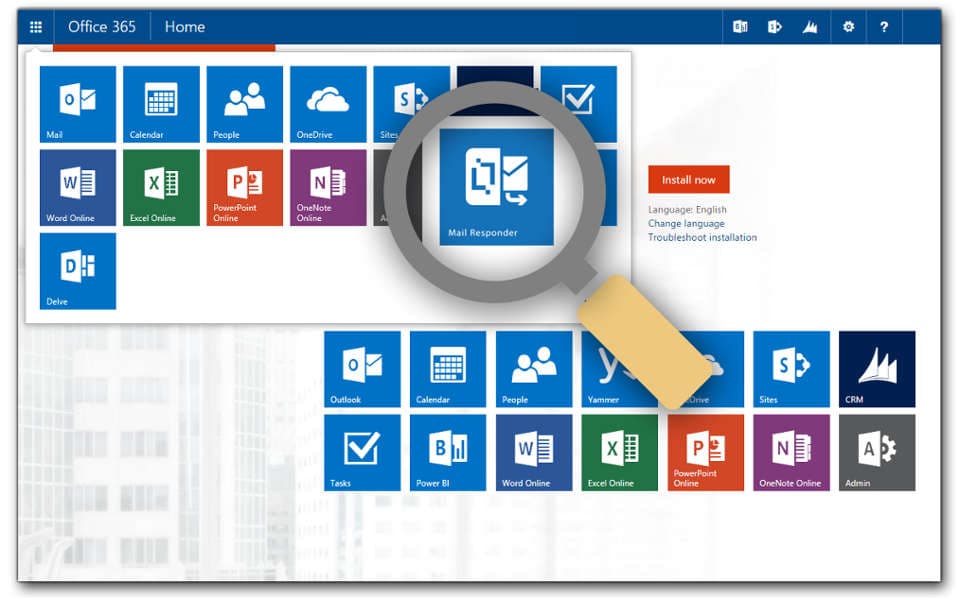The width and height of the screenshot is (960, 598).
Task: Click the Office 365 brand label
Action: point(102,27)
